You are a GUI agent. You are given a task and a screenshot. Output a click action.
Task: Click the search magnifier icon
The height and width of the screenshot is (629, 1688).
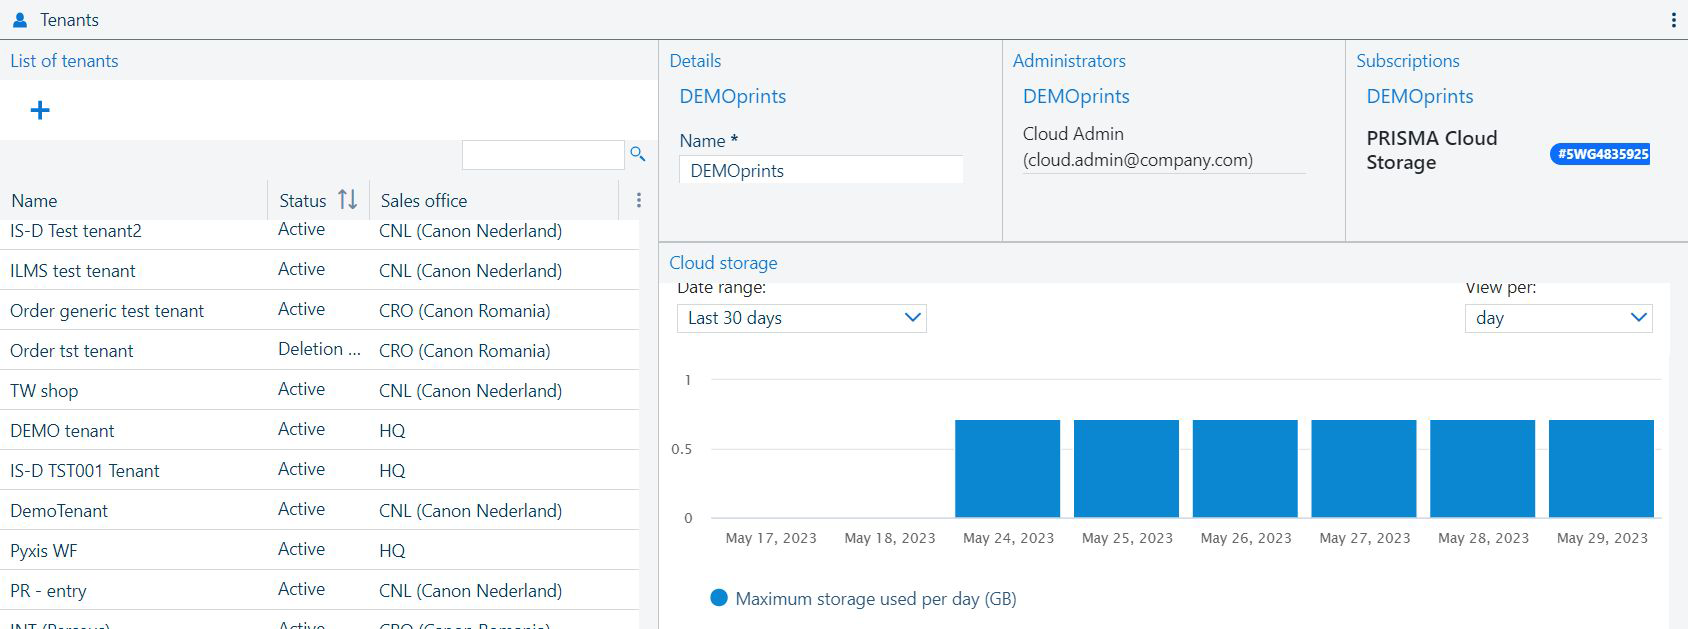tap(637, 154)
